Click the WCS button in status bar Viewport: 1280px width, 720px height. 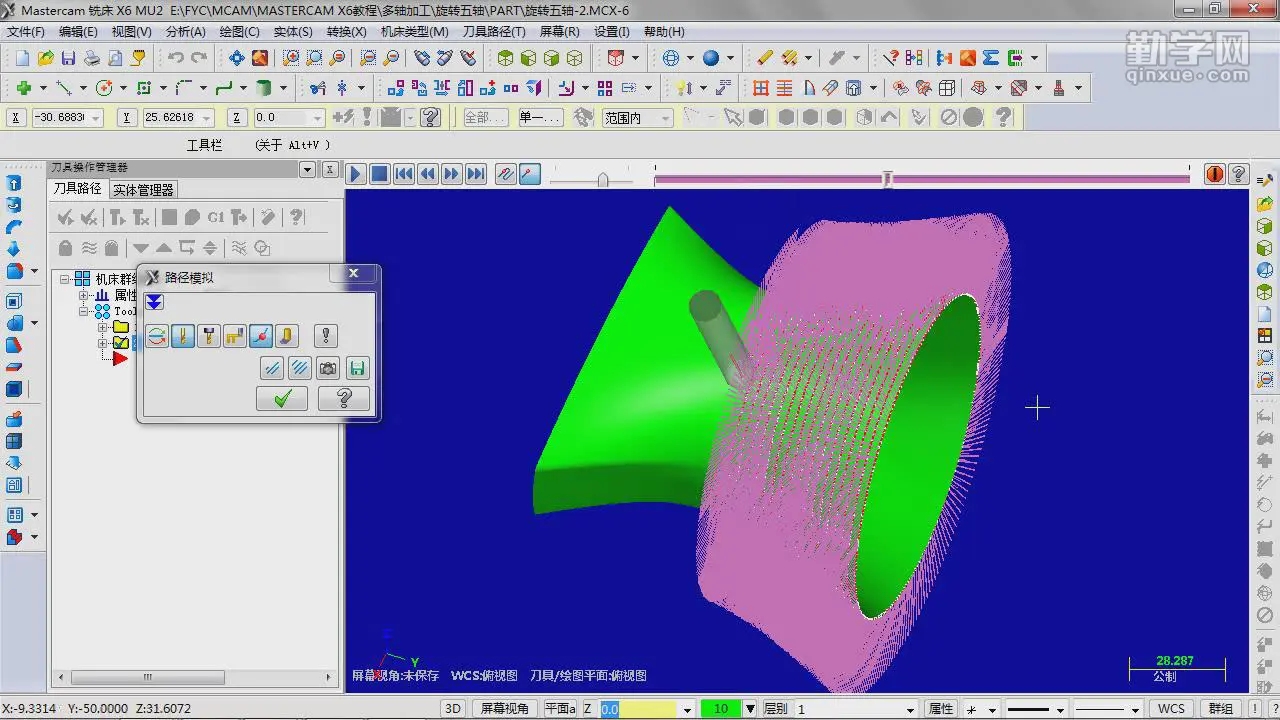tap(1171, 708)
